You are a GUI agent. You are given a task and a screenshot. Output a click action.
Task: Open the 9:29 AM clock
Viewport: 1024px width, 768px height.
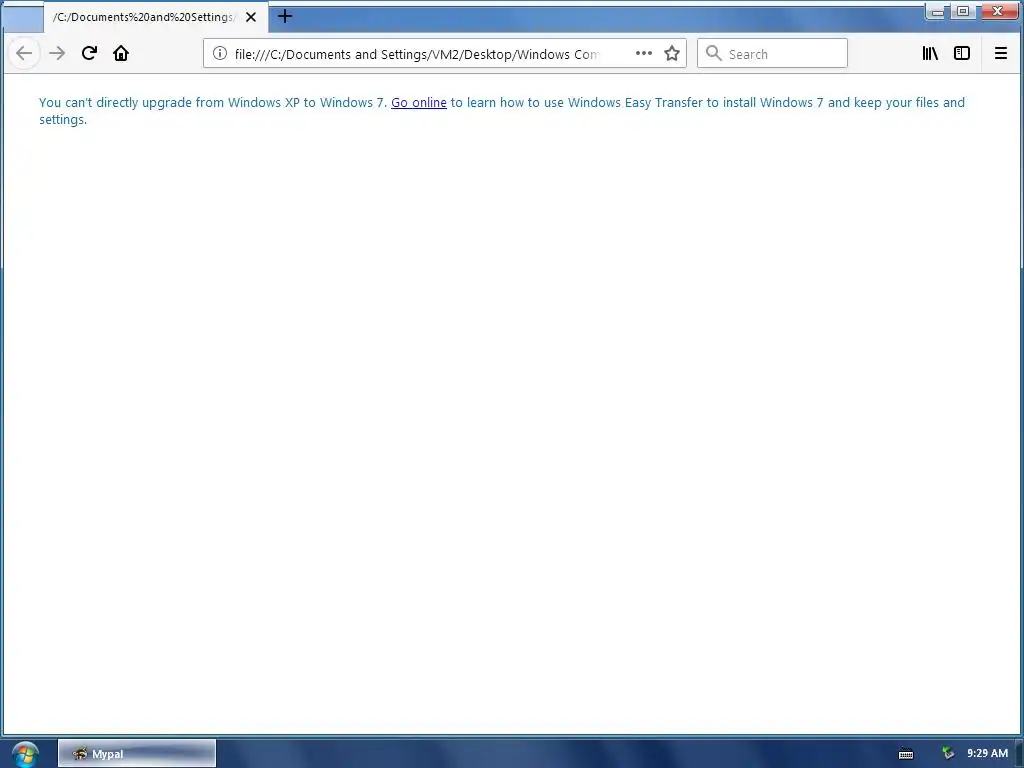(x=987, y=754)
